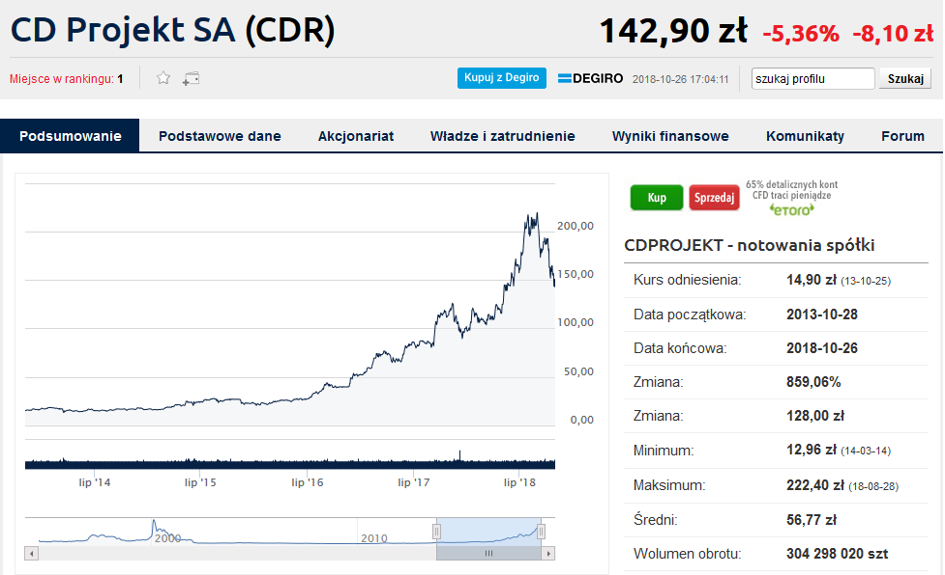Click the 50,00 y-axis label
945x575 pixels.
(579, 371)
